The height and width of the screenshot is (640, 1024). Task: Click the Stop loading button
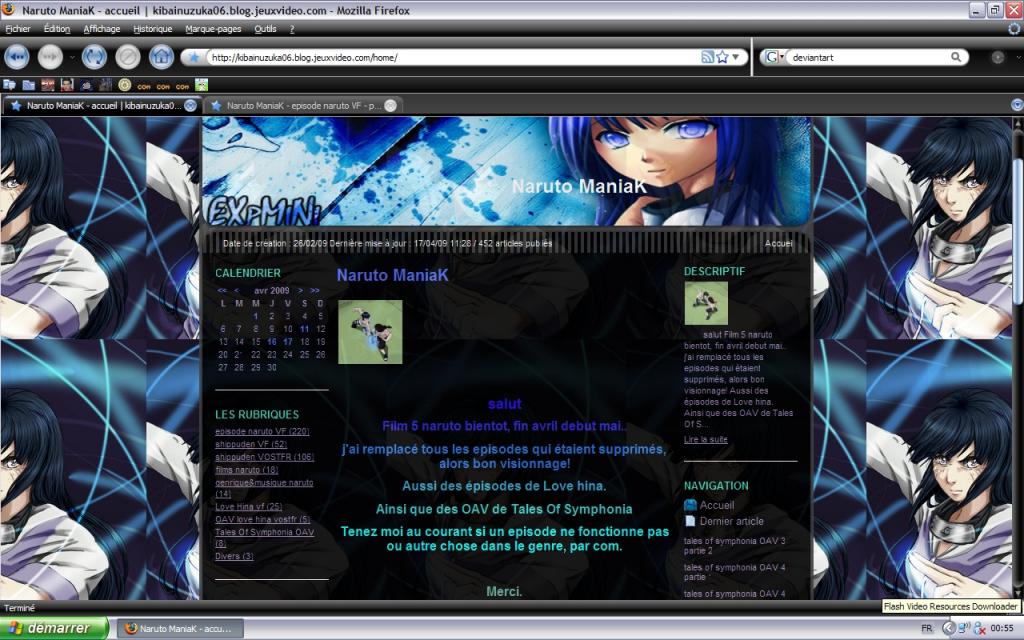128,57
